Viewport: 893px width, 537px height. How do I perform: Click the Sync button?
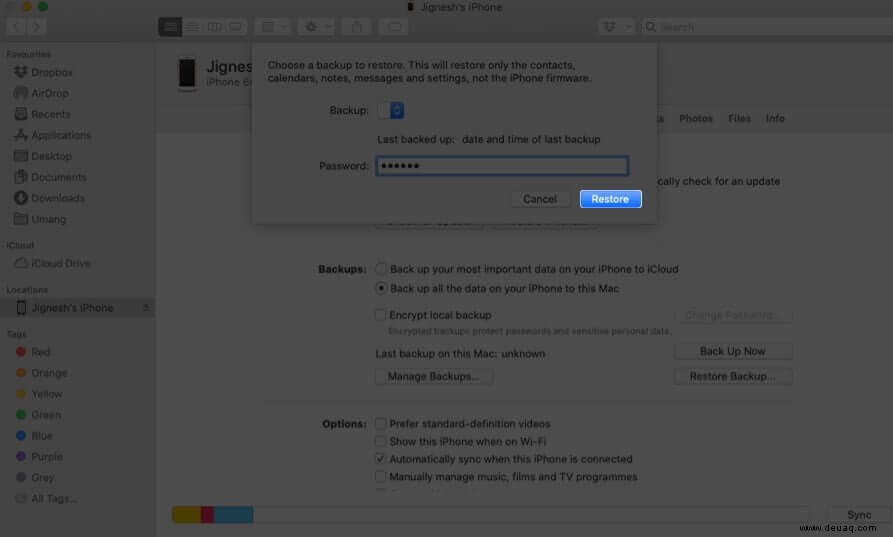[x=859, y=514]
